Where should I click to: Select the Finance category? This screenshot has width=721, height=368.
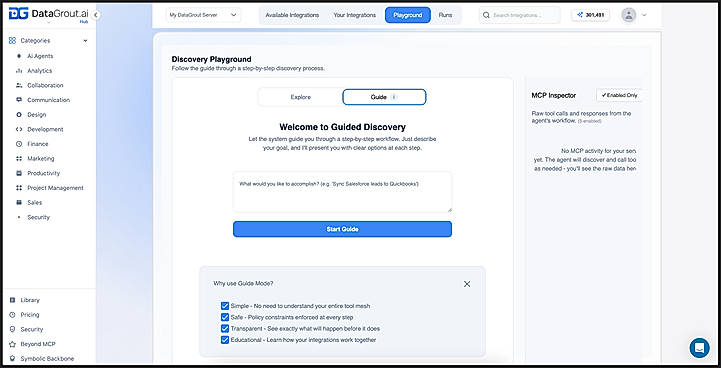pyautogui.click(x=38, y=144)
